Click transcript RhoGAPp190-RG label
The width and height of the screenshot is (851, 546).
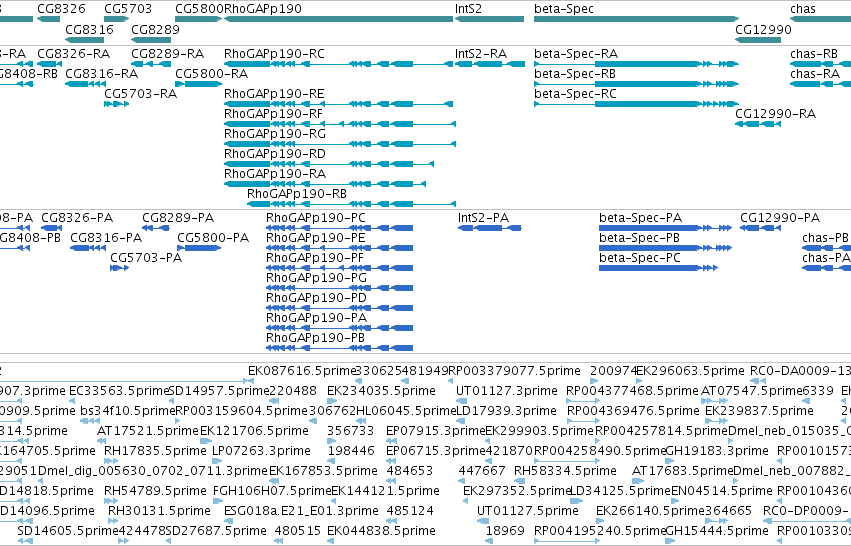pyautogui.click(x=275, y=134)
